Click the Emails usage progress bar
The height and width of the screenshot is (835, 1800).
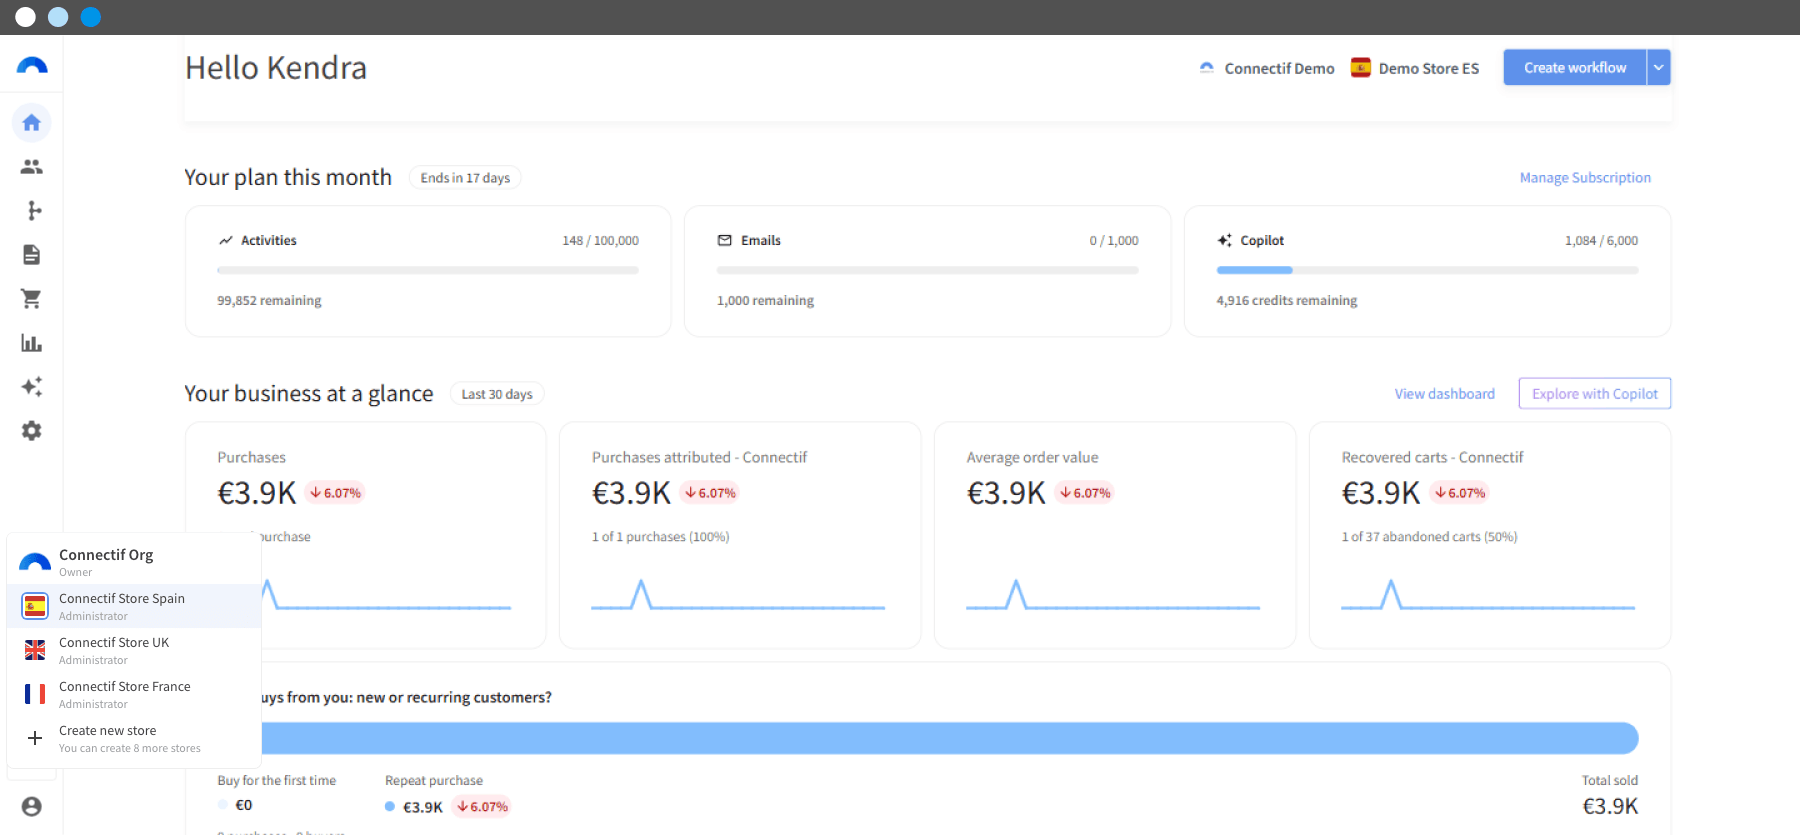pyautogui.click(x=928, y=270)
